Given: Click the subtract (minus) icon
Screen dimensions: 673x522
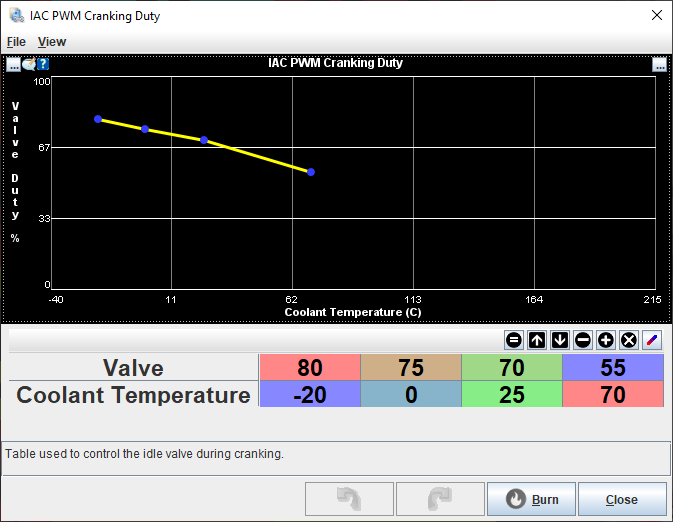Looking at the screenshot, I should [x=582, y=340].
